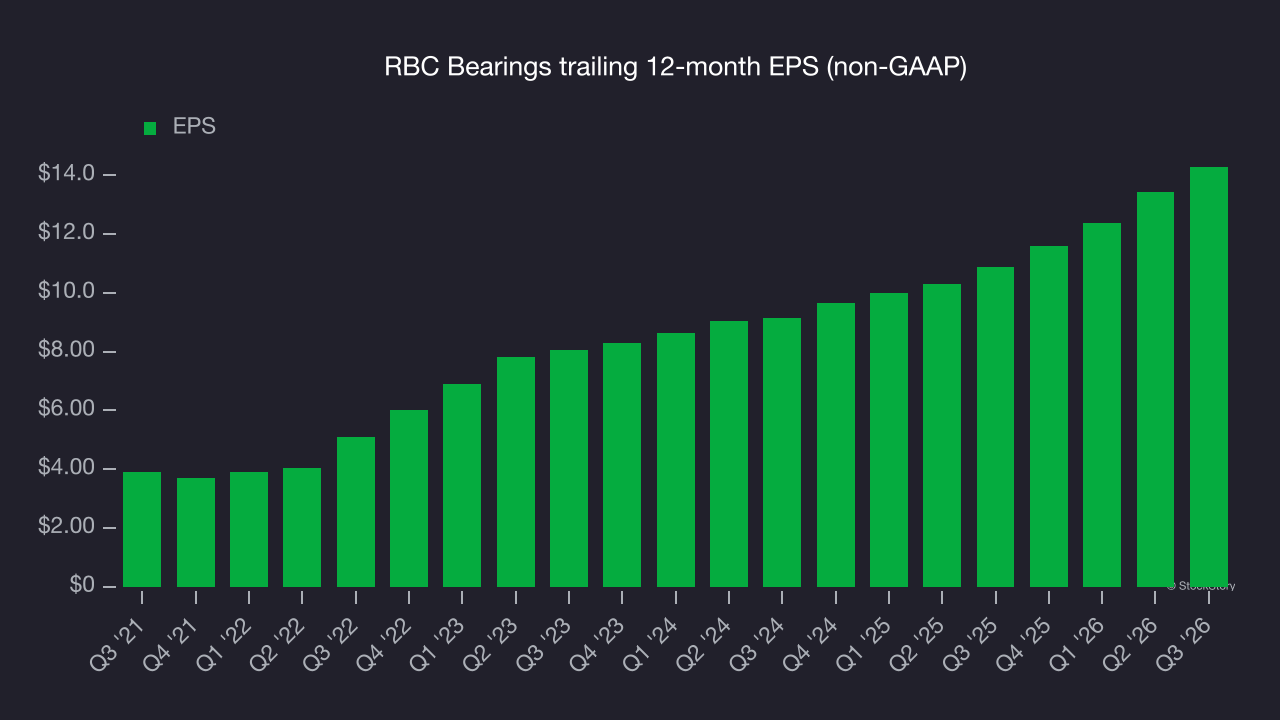This screenshot has width=1280, height=720.
Task: Click the EPS bar for Q1 '22
Action: (249, 529)
